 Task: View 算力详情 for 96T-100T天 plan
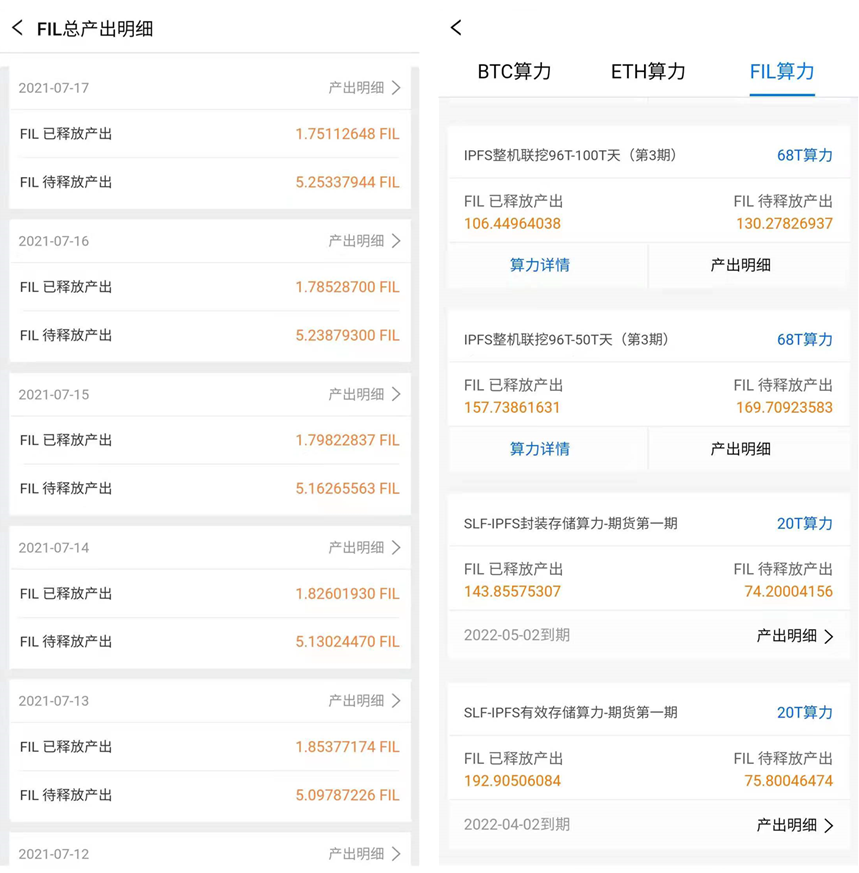(540, 265)
